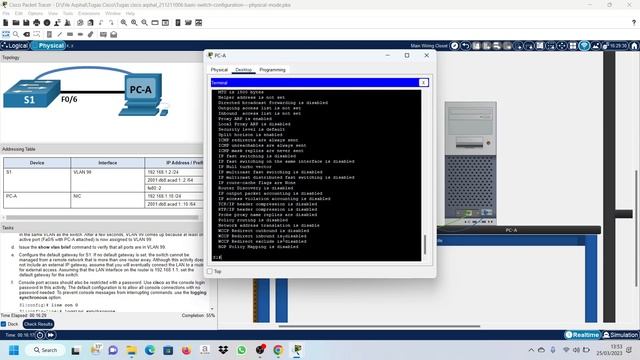Click the Terminal scrollbar thumb
640x360 pixels.
(x=425, y=244)
